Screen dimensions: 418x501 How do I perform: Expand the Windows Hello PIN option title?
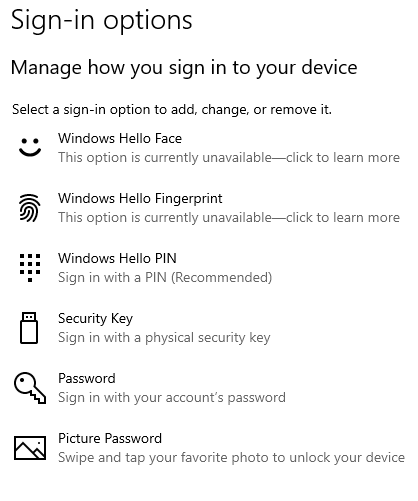pos(117,258)
